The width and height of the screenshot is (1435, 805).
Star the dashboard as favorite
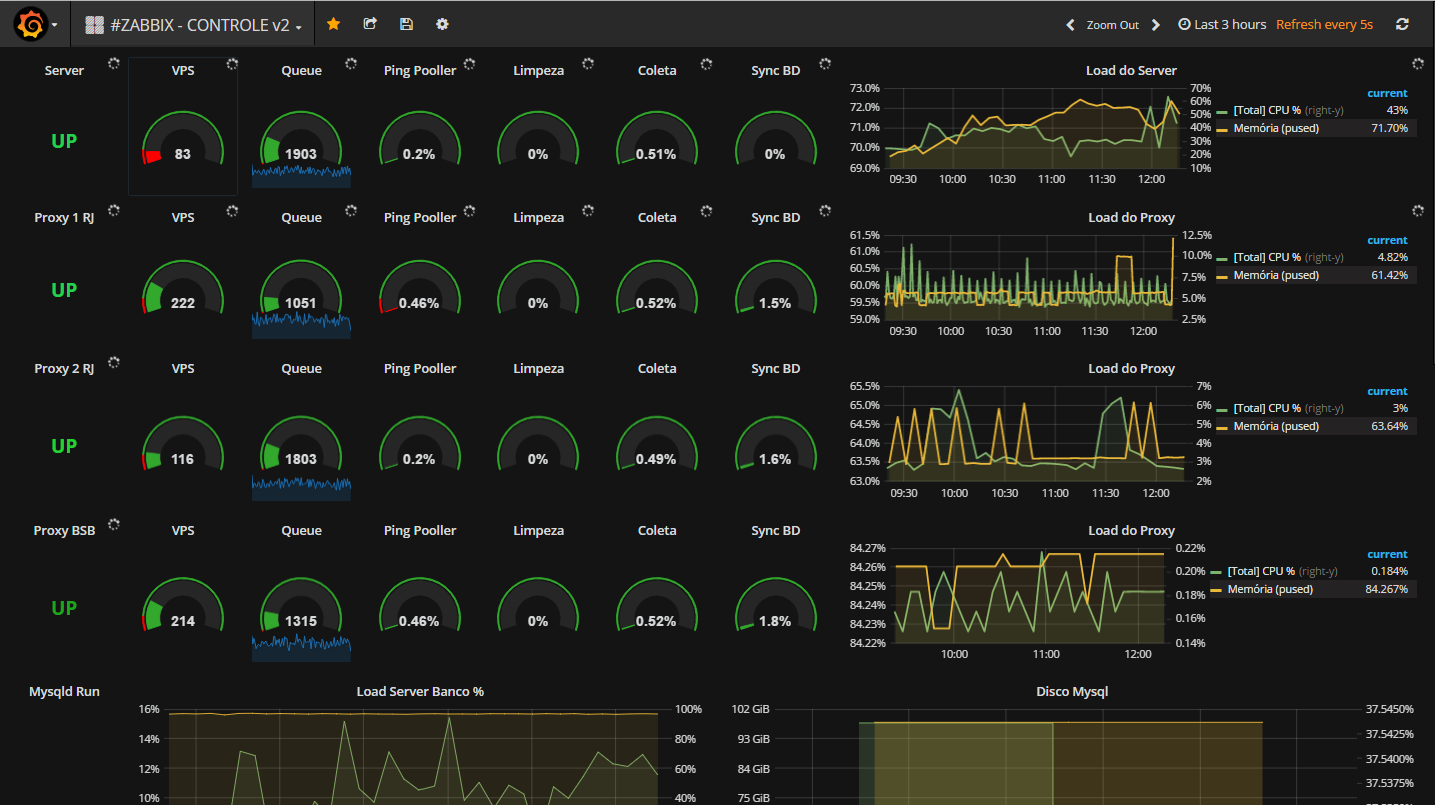coord(333,24)
